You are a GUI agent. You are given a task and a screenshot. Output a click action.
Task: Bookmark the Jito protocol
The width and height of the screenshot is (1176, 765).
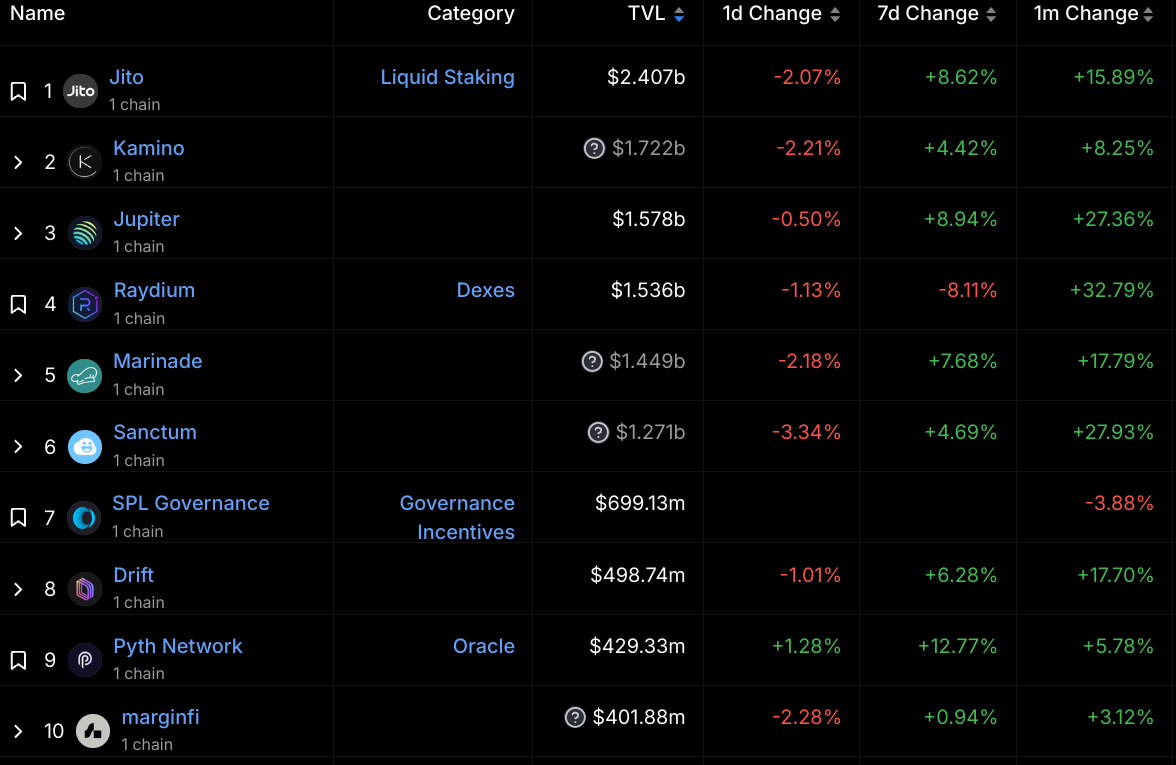[18, 91]
